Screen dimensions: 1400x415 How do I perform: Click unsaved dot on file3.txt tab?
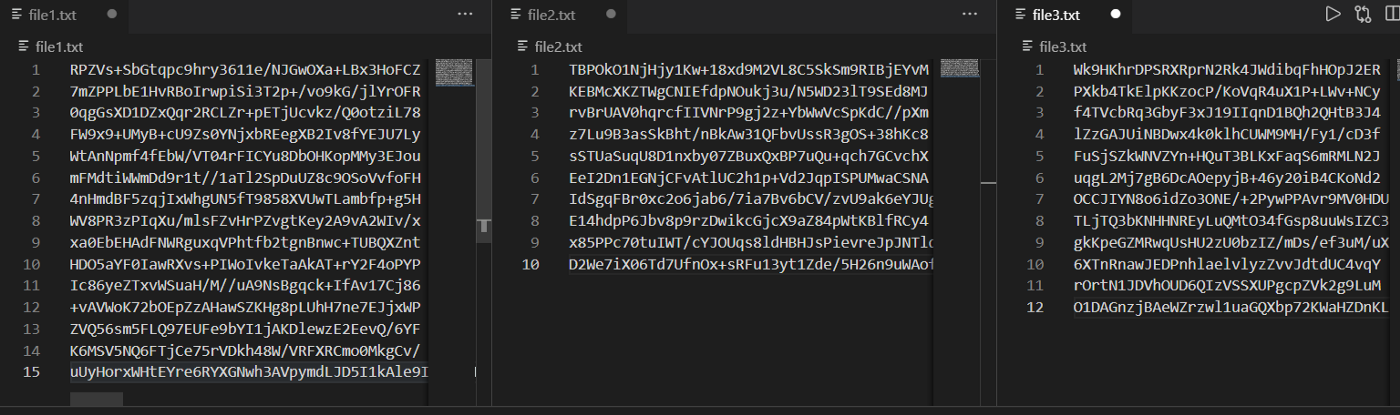(1115, 15)
